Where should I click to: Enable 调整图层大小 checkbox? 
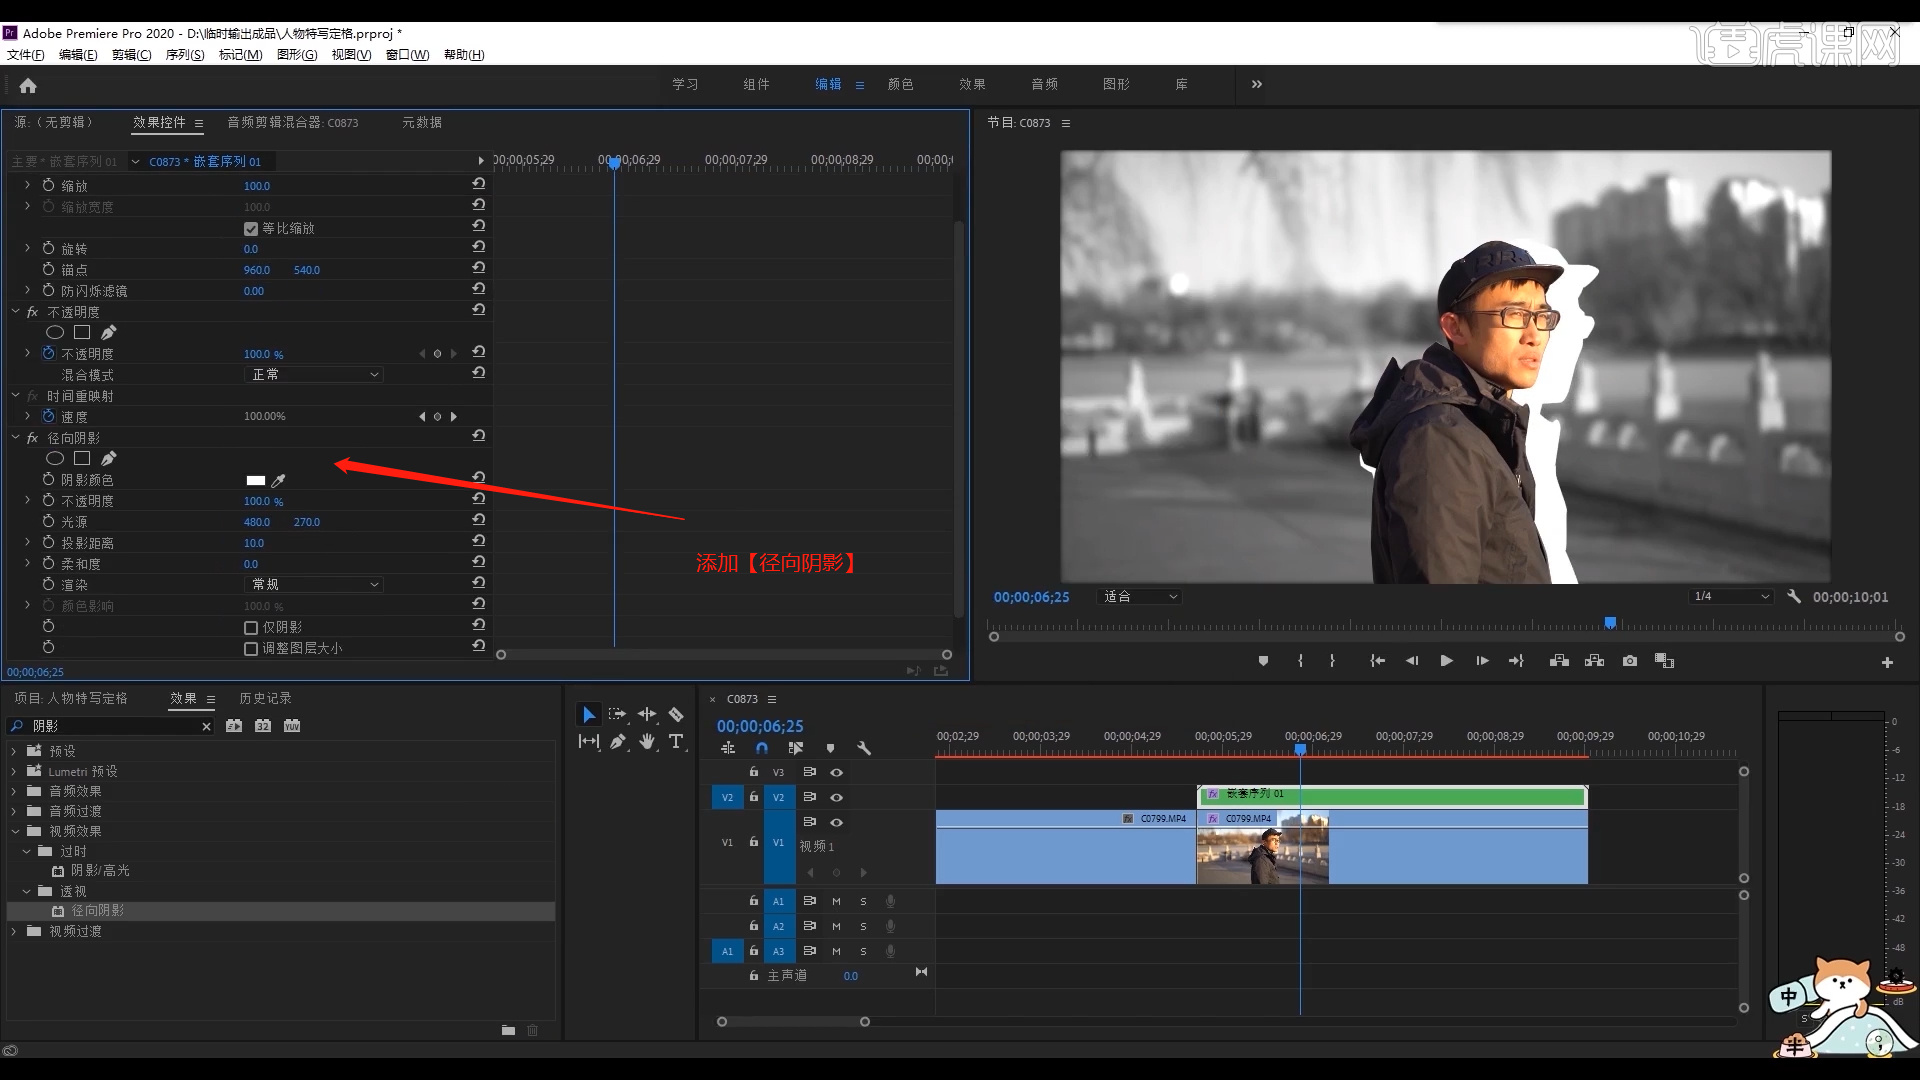251,648
